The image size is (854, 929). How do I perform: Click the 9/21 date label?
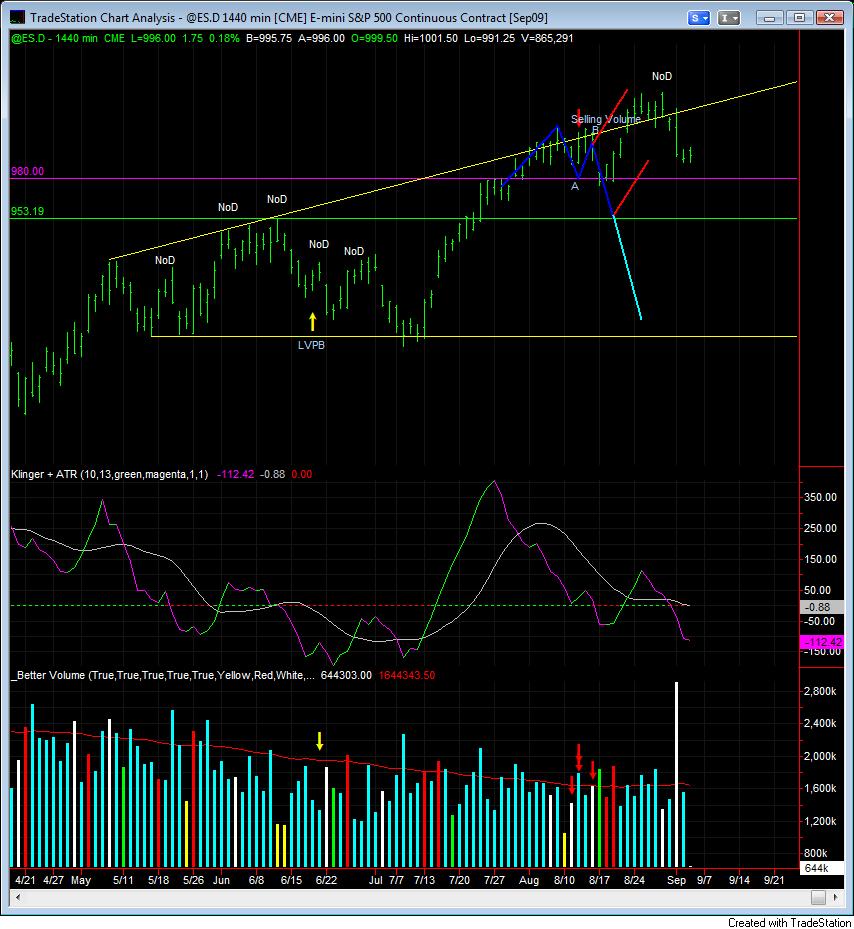pos(774,880)
